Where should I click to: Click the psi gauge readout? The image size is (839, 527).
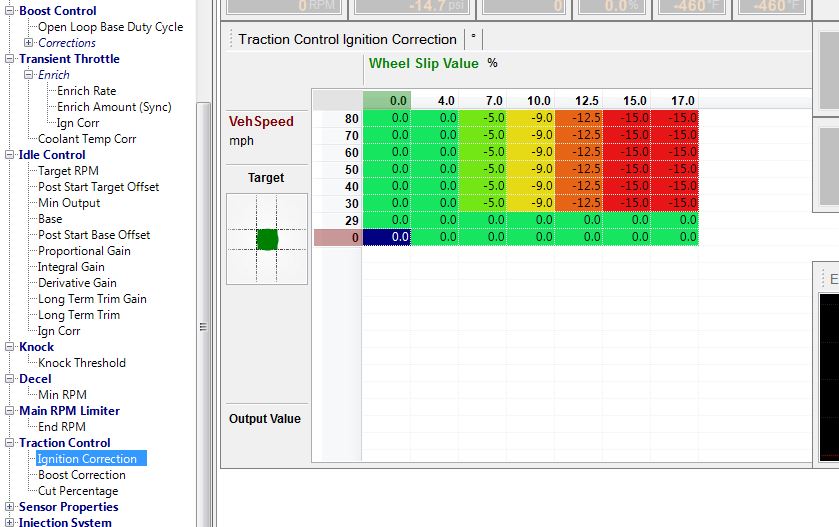(x=414, y=7)
